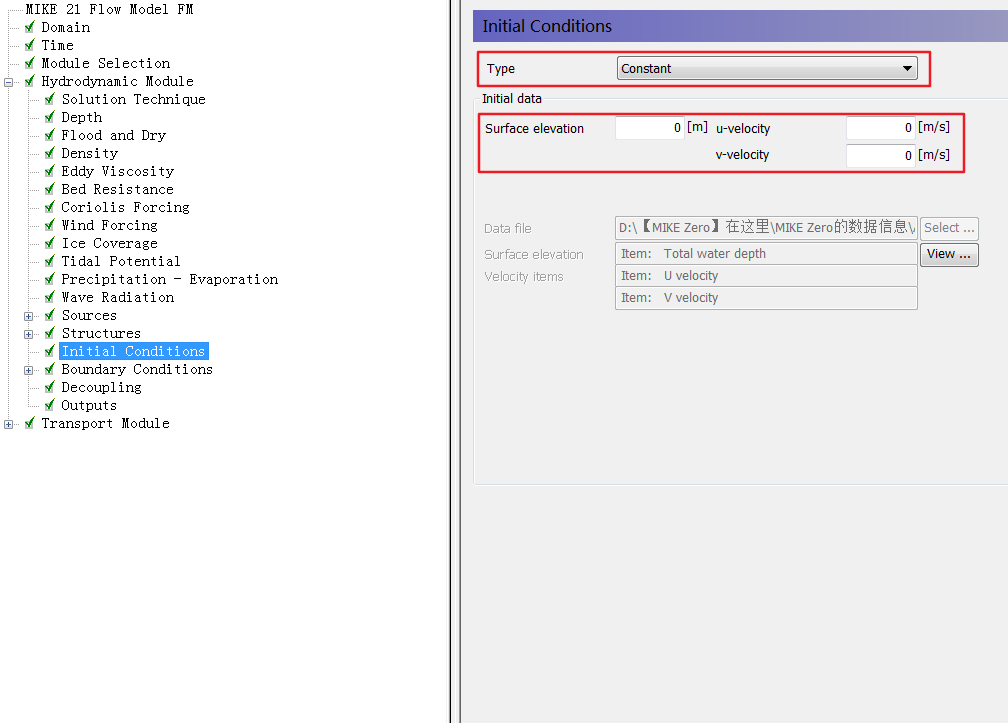
Task: Click the green checkmark beside Time
Action: click(x=30, y=45)
